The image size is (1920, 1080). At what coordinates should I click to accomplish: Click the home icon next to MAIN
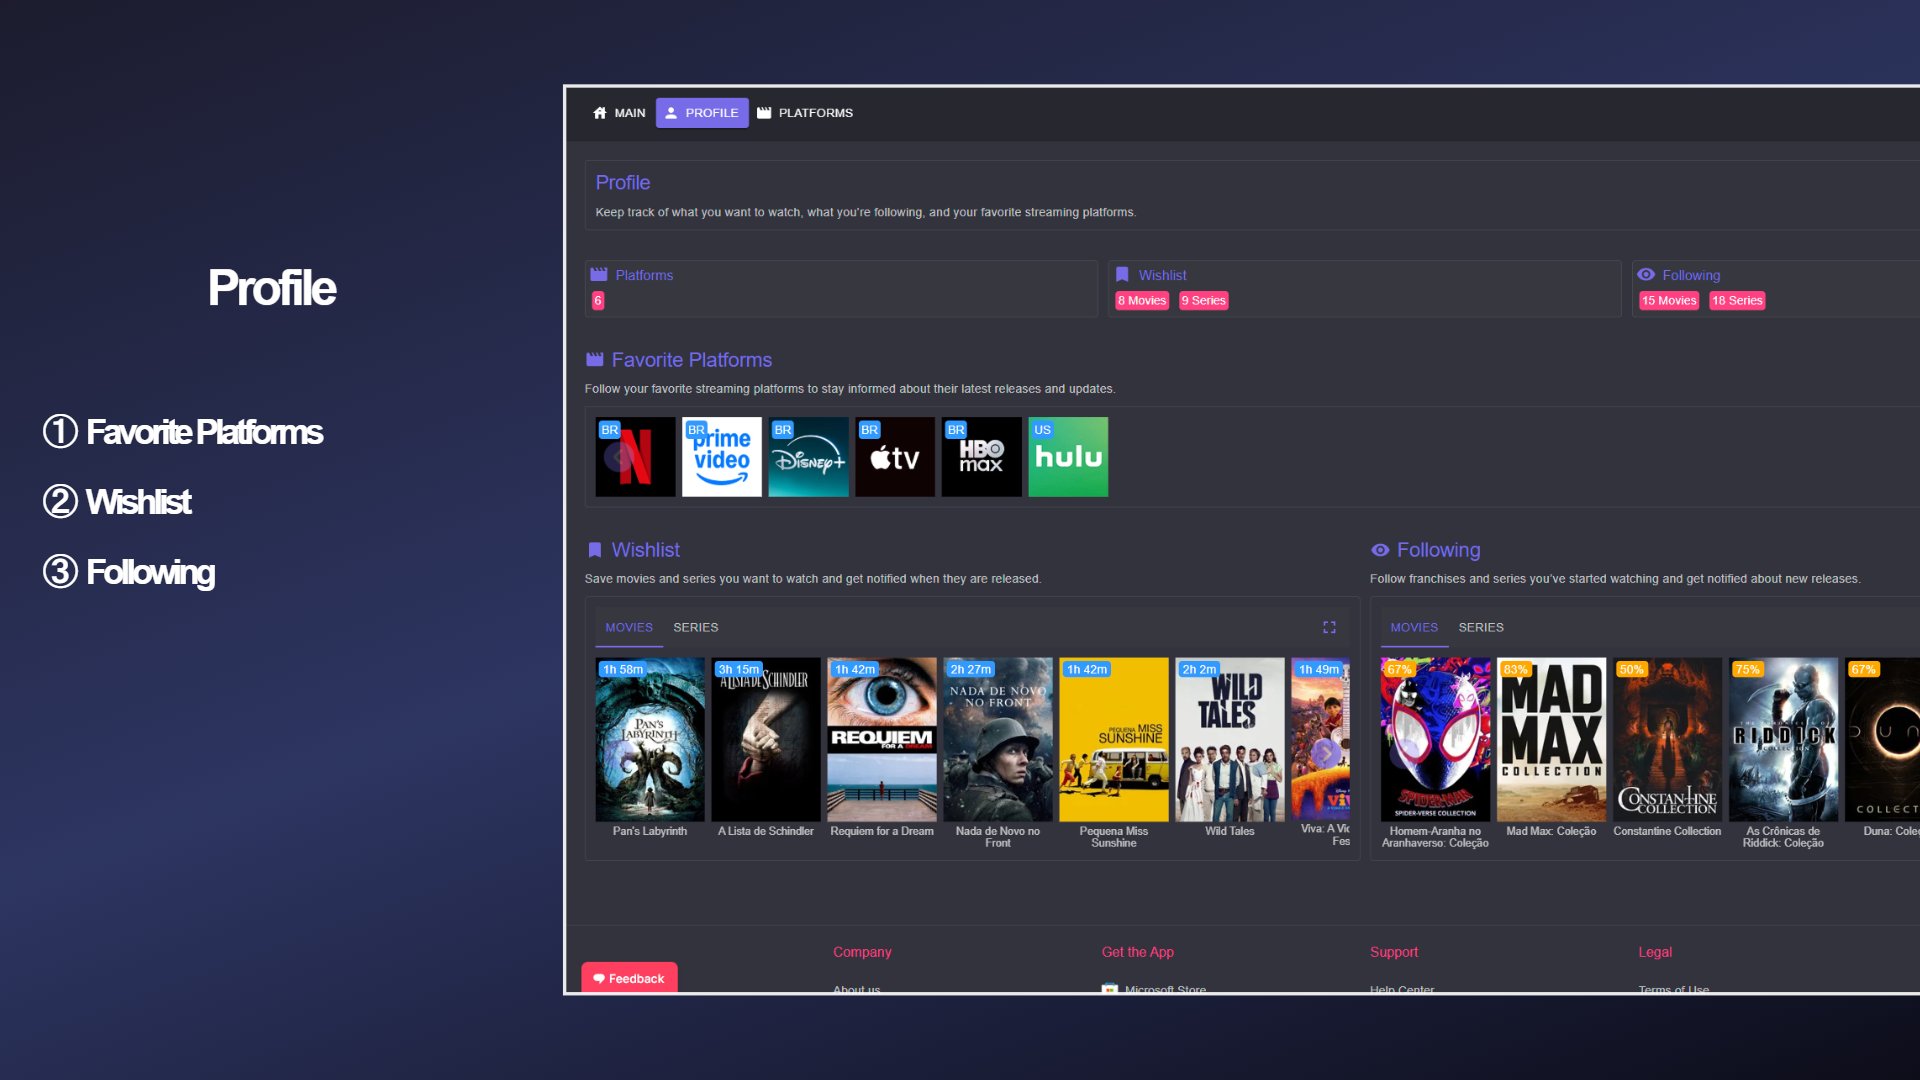pyautogui.click(x=600, y=113)
